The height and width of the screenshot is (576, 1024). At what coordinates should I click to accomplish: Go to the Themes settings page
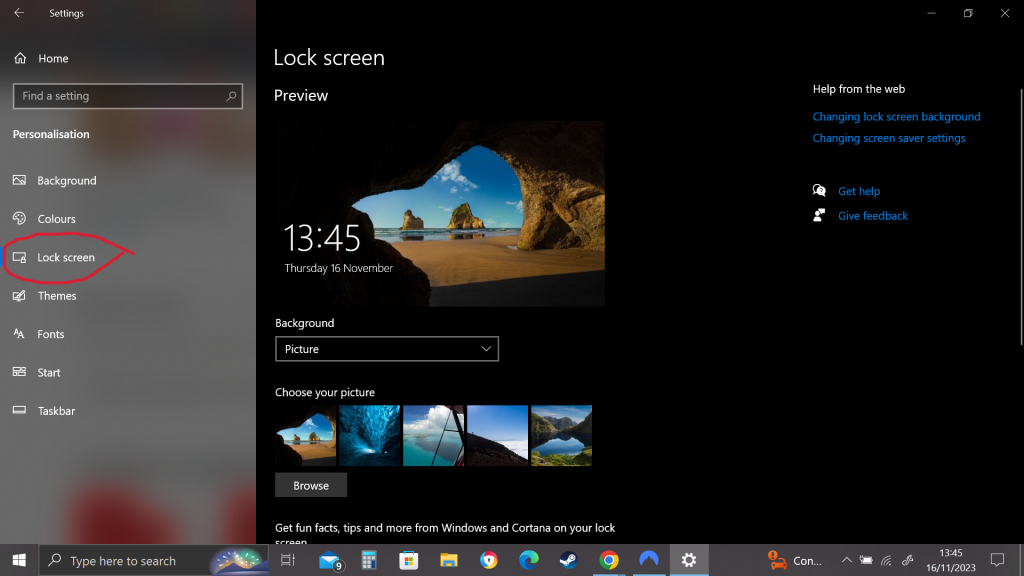click(x=56, y=296)
